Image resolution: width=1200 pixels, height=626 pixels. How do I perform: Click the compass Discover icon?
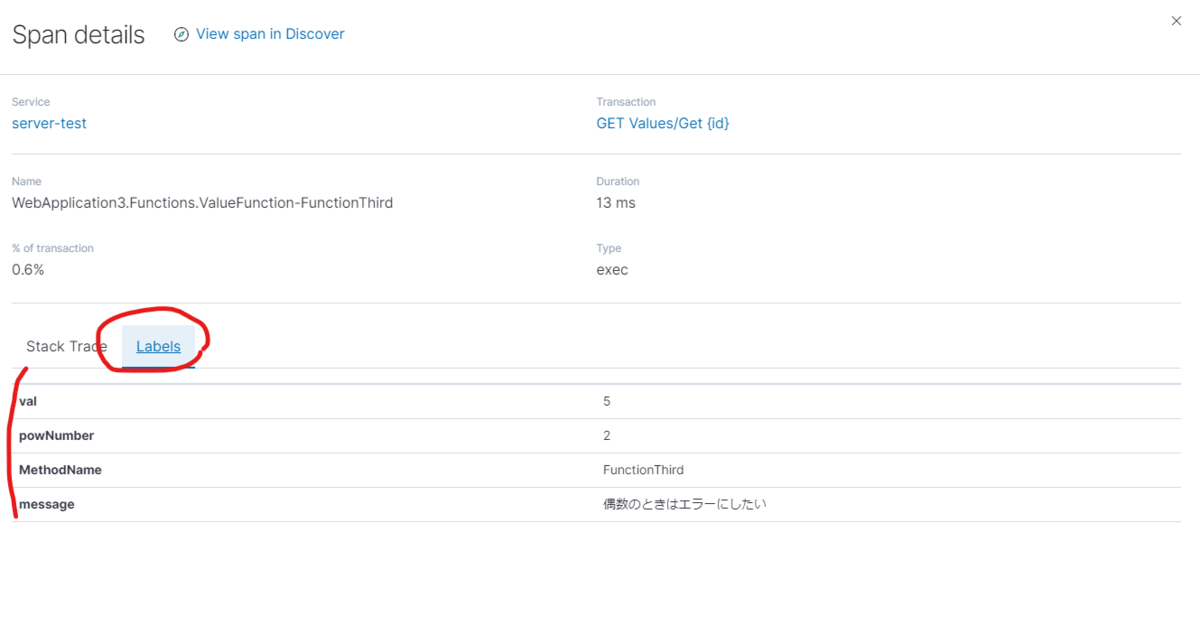pyautogui.click(x=181, y=34)
